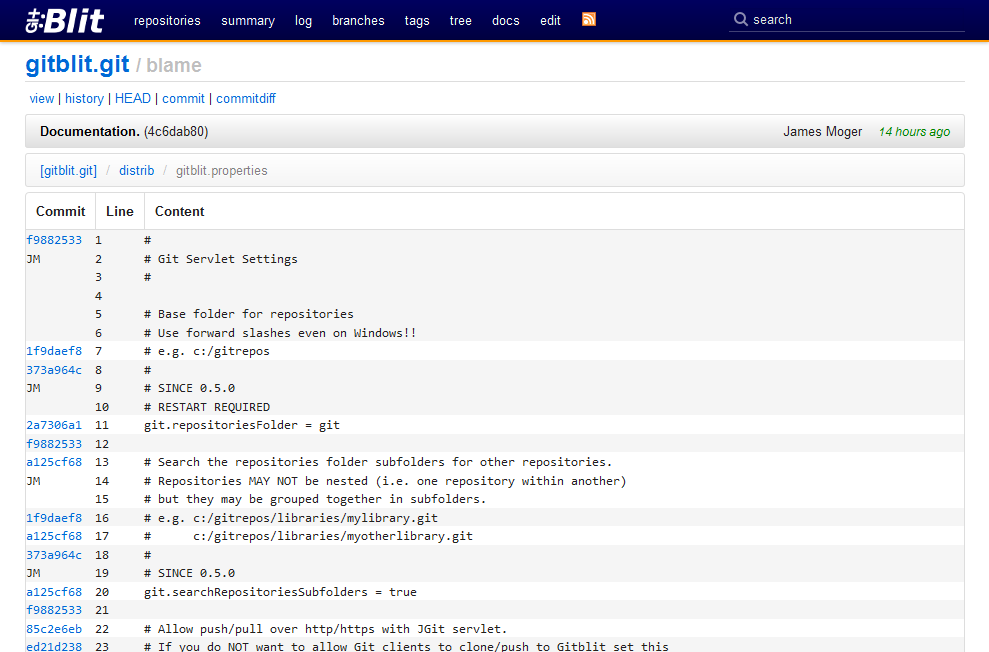The height and width of the screenshot is (652, 989).
Task: Click the Documentation. commit message
Action: (90, 131)
